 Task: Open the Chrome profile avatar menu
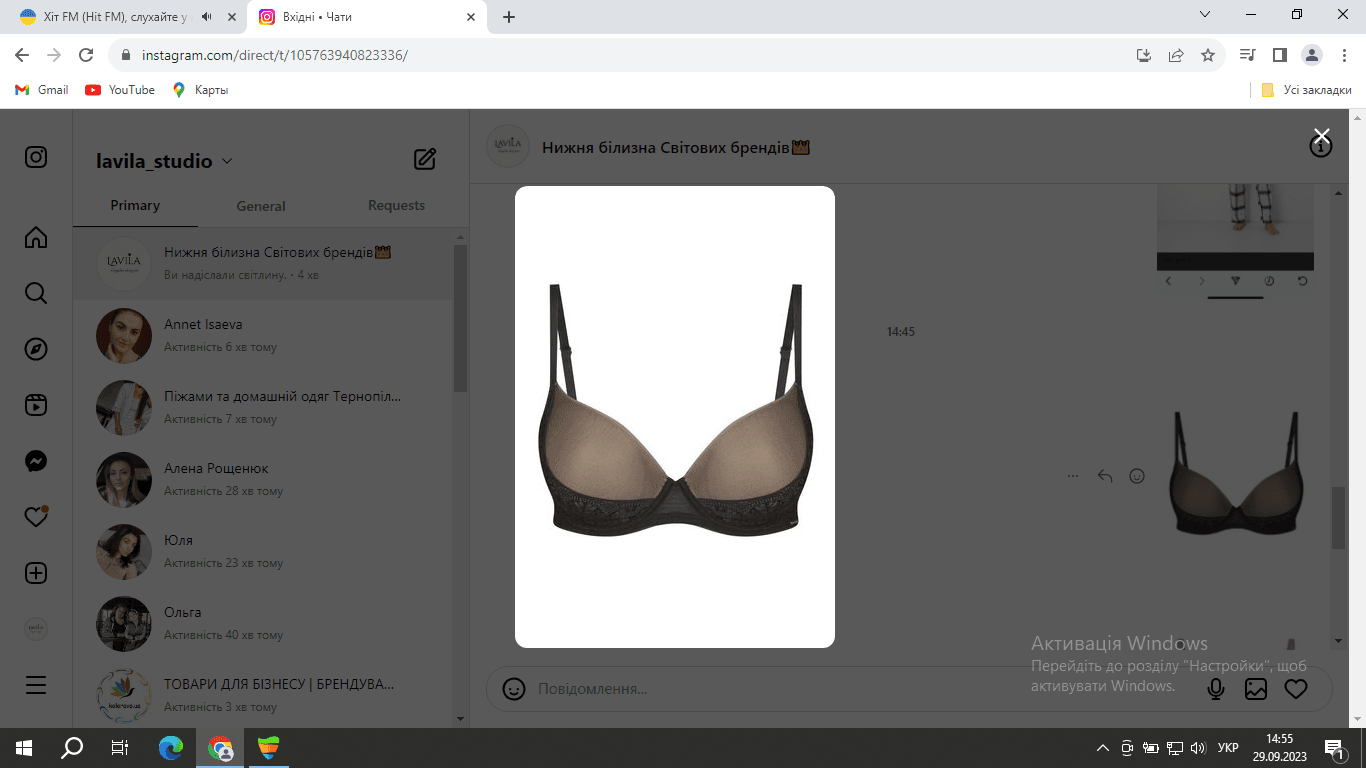tap(1312, 55)
